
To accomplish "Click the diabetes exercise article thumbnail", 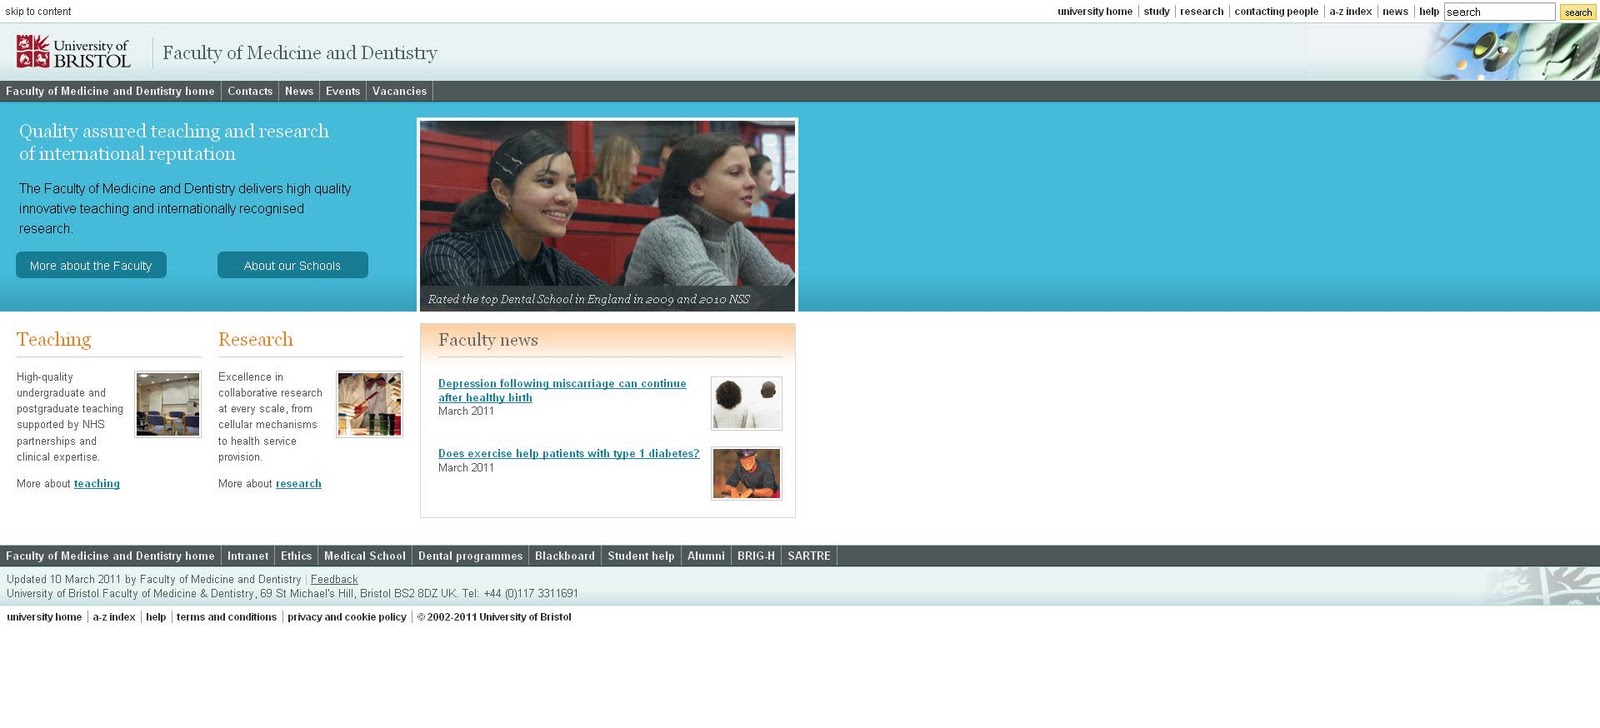I will pos(747,474).
